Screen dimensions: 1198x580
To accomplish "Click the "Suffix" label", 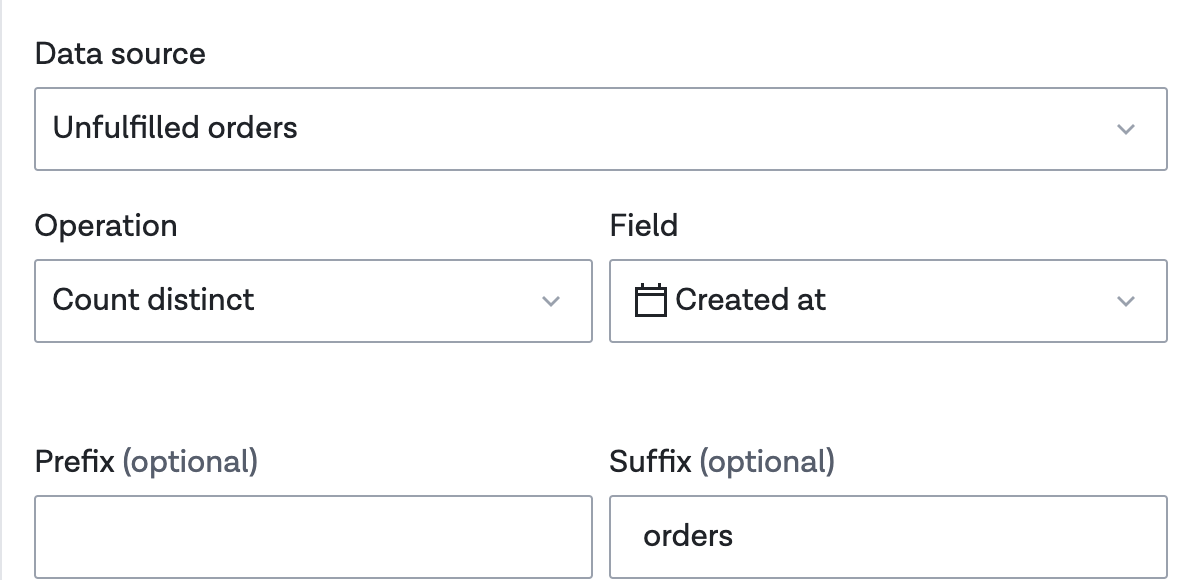I will coord(650,462).
